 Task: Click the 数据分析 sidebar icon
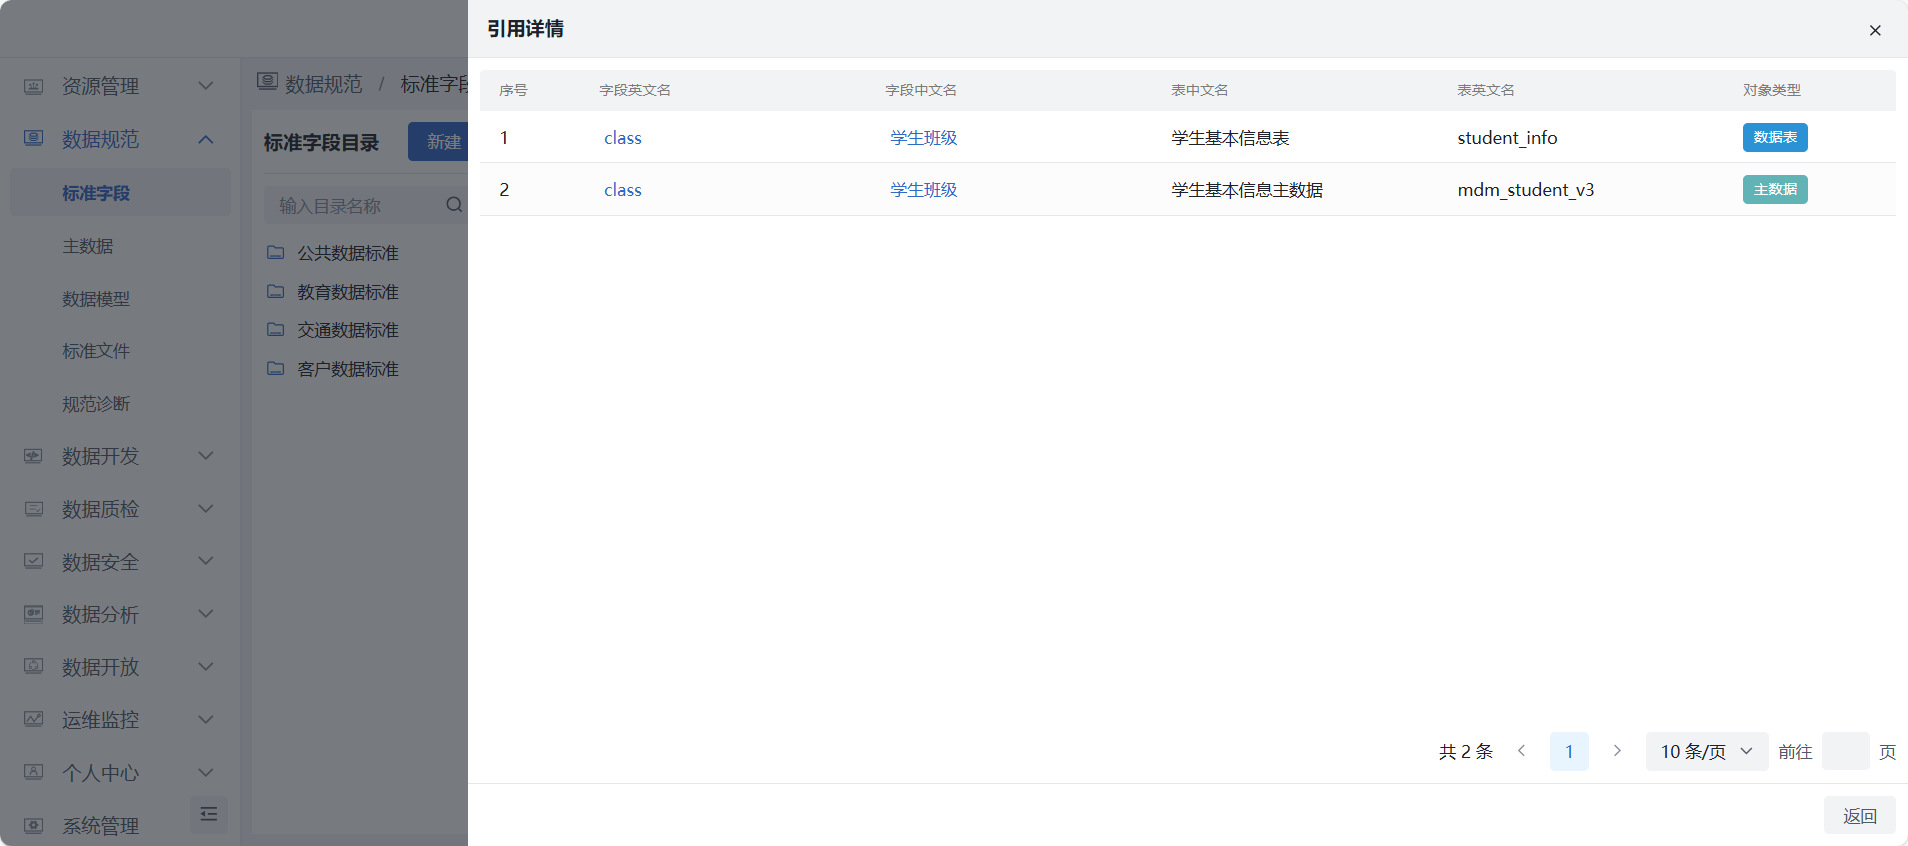(34, 614)
